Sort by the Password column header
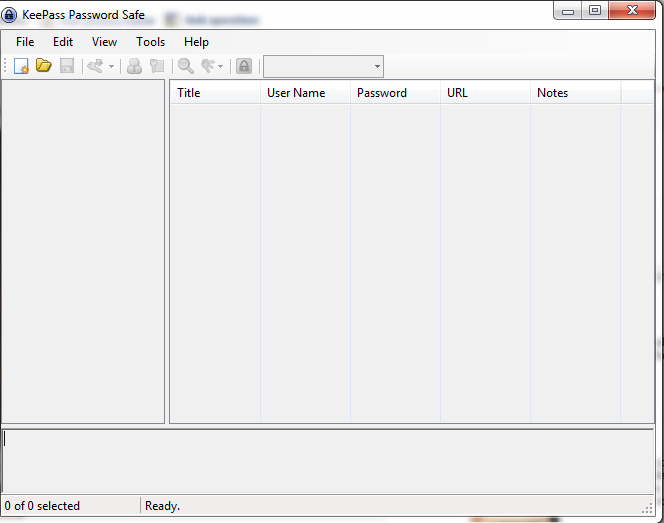 pos(396,93)
